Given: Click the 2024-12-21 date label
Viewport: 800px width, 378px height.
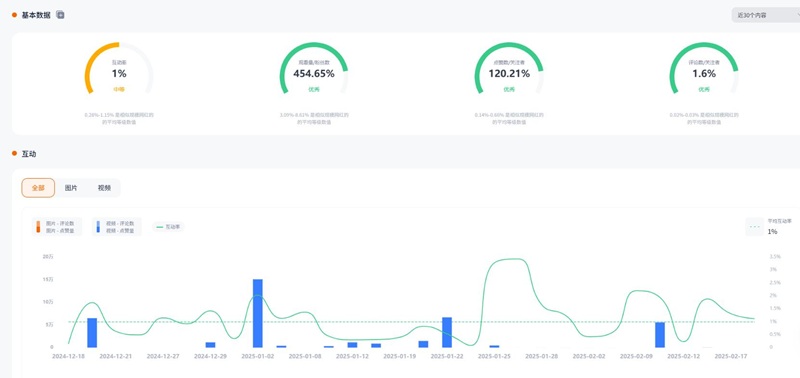Looking at the screenshot, I should 115,356.
